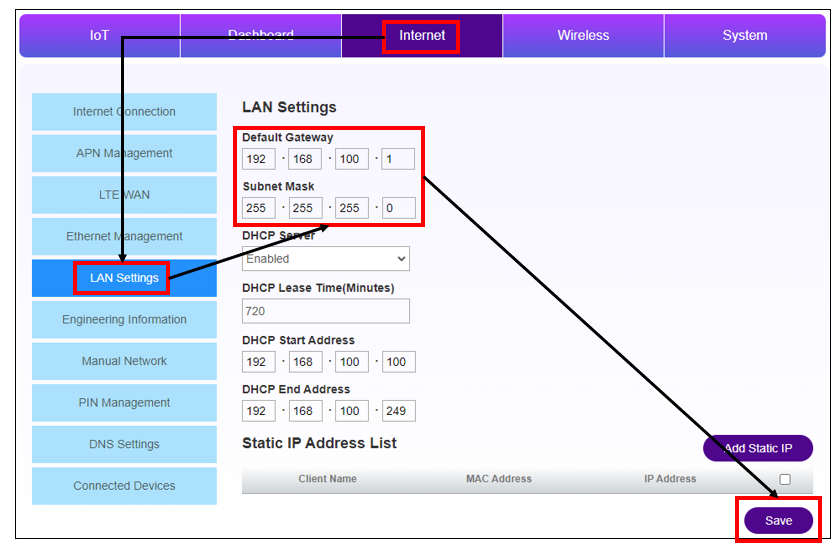The image size is (838, 549).
Task: Tick the Static IP list header checkbox
Action: click(x=785, y=480)
